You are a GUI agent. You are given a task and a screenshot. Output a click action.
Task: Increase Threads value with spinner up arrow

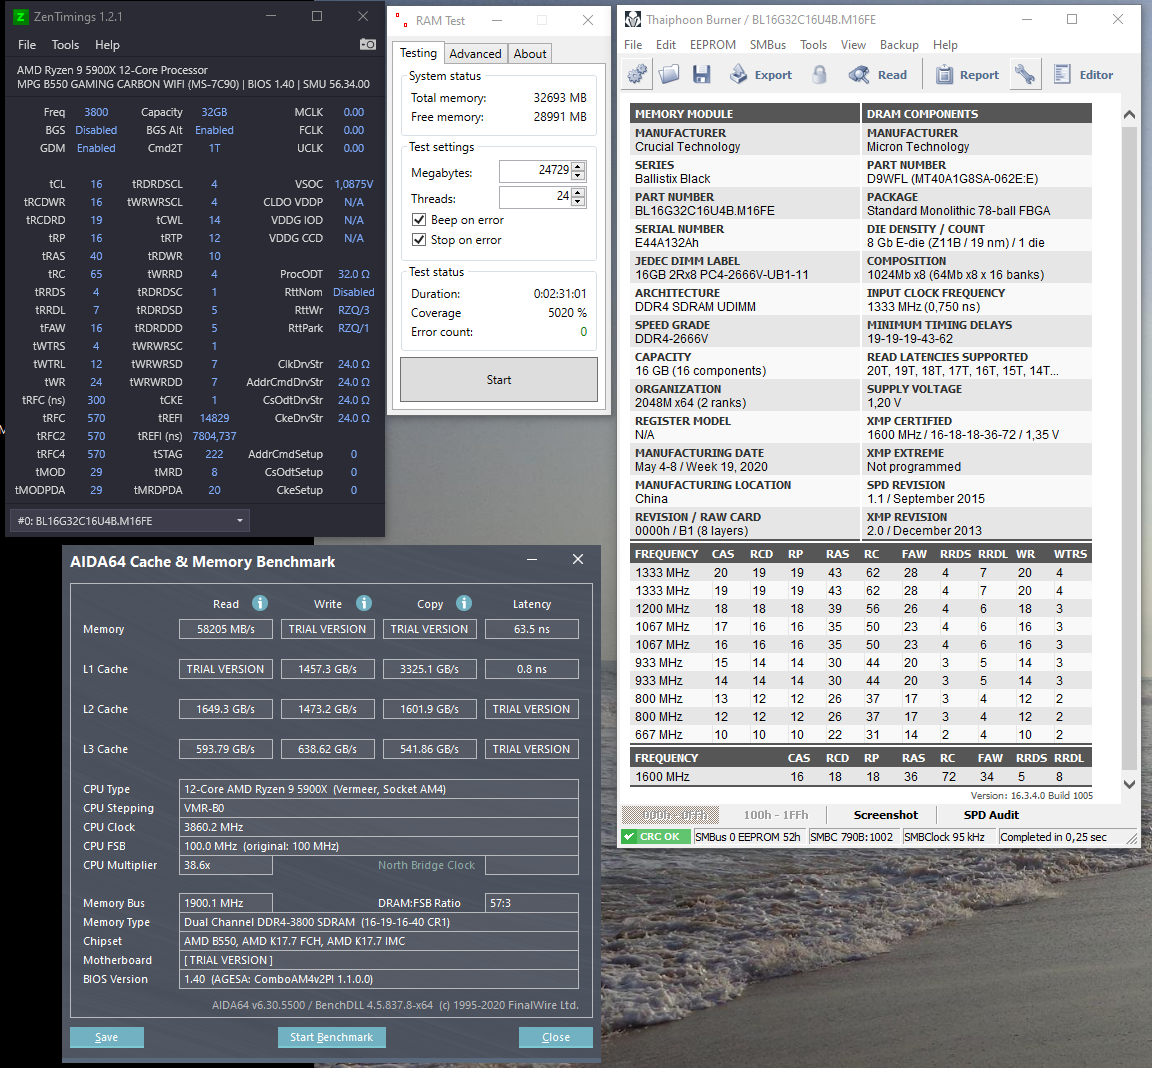pyautogui.click(x=578, y=192)
